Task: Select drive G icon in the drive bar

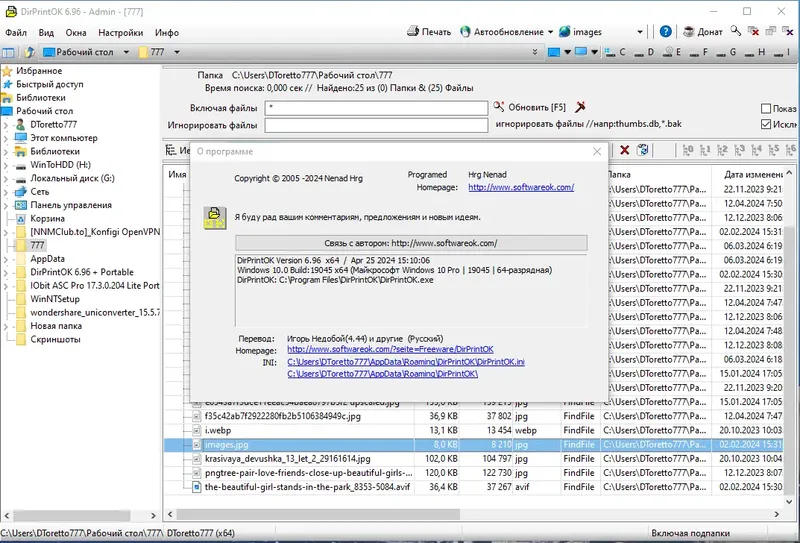Action: pyautogui.click(x=721, y=53)
